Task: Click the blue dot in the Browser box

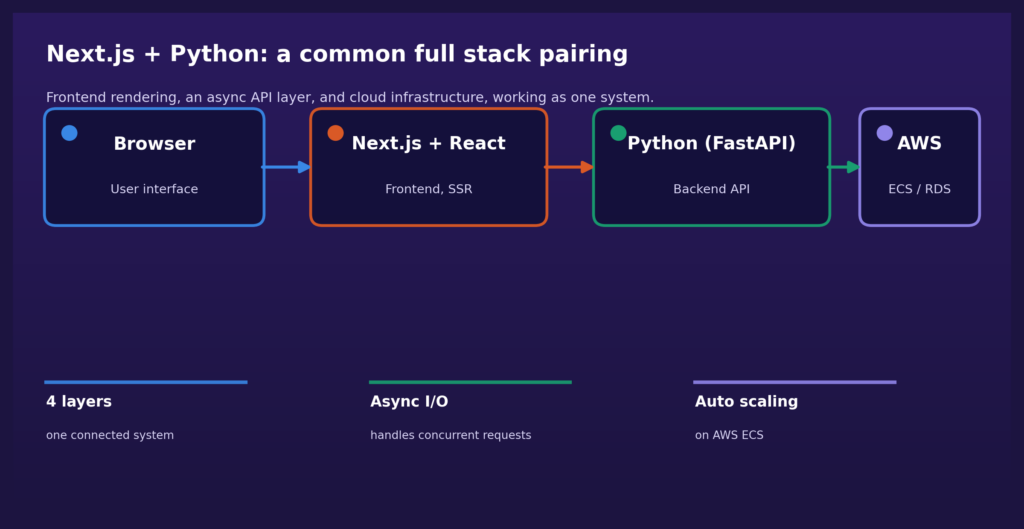Action: pyautogui.click(x=69, y=133)
